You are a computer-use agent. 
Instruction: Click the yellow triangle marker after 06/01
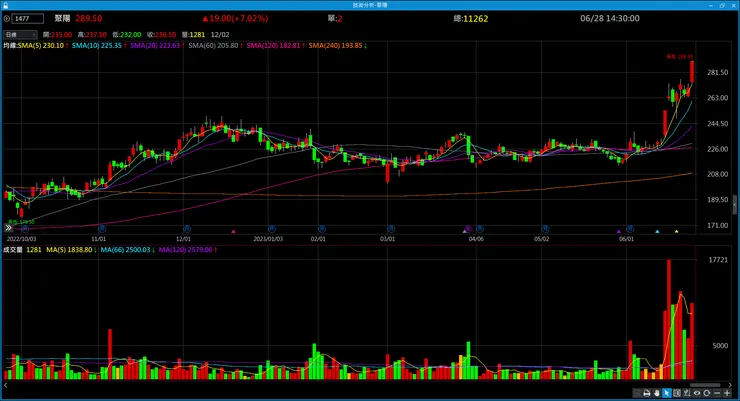click(x=676, y=231)
